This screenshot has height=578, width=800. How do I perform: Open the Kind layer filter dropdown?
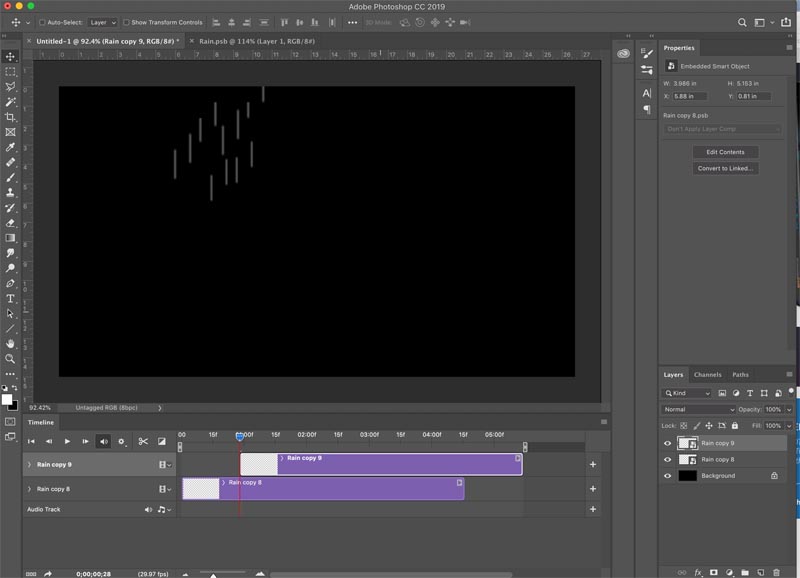pos(686,393)
